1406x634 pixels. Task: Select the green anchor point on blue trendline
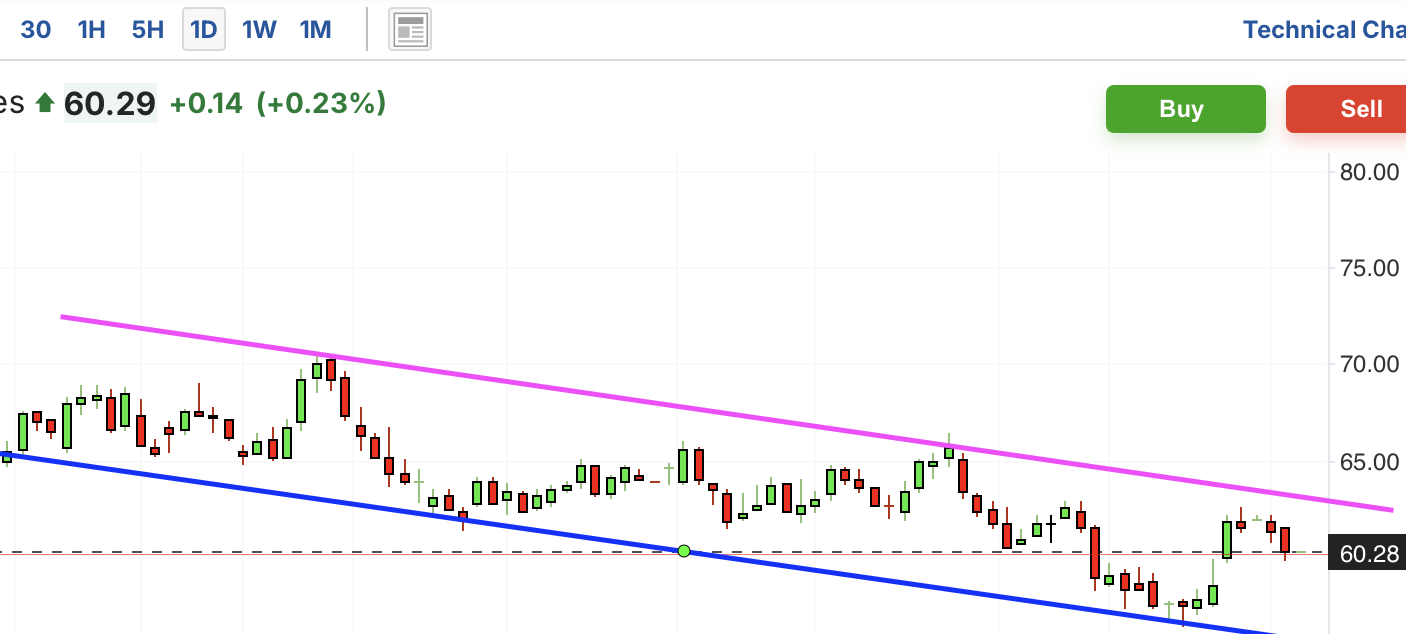coord(684,551)
